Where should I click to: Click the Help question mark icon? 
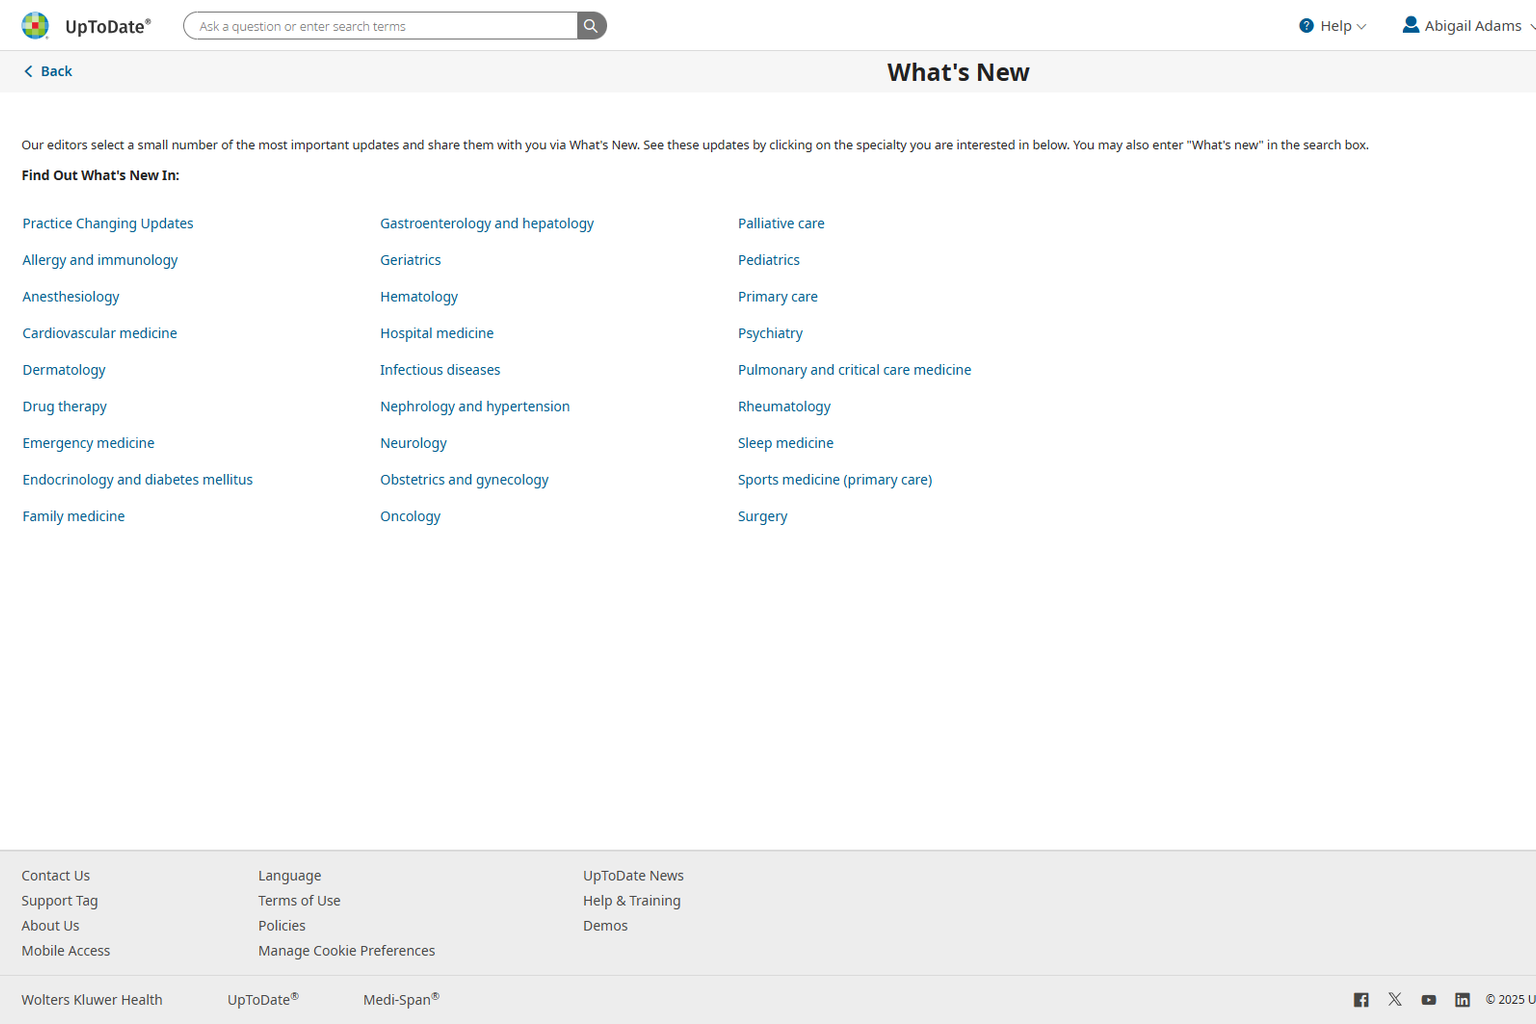coord(1306,26)
